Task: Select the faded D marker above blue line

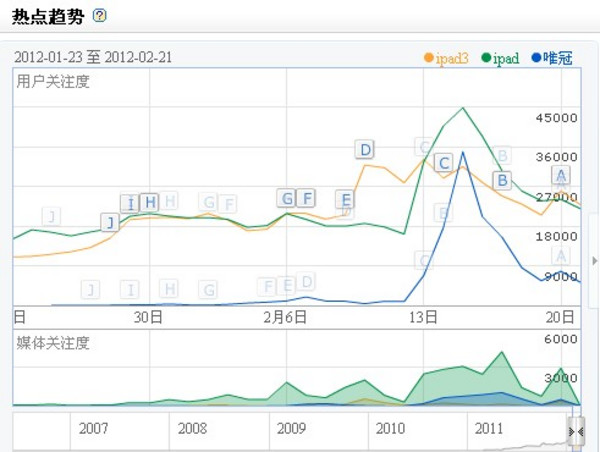Action: pyautogui.click(x=306, y=282)
